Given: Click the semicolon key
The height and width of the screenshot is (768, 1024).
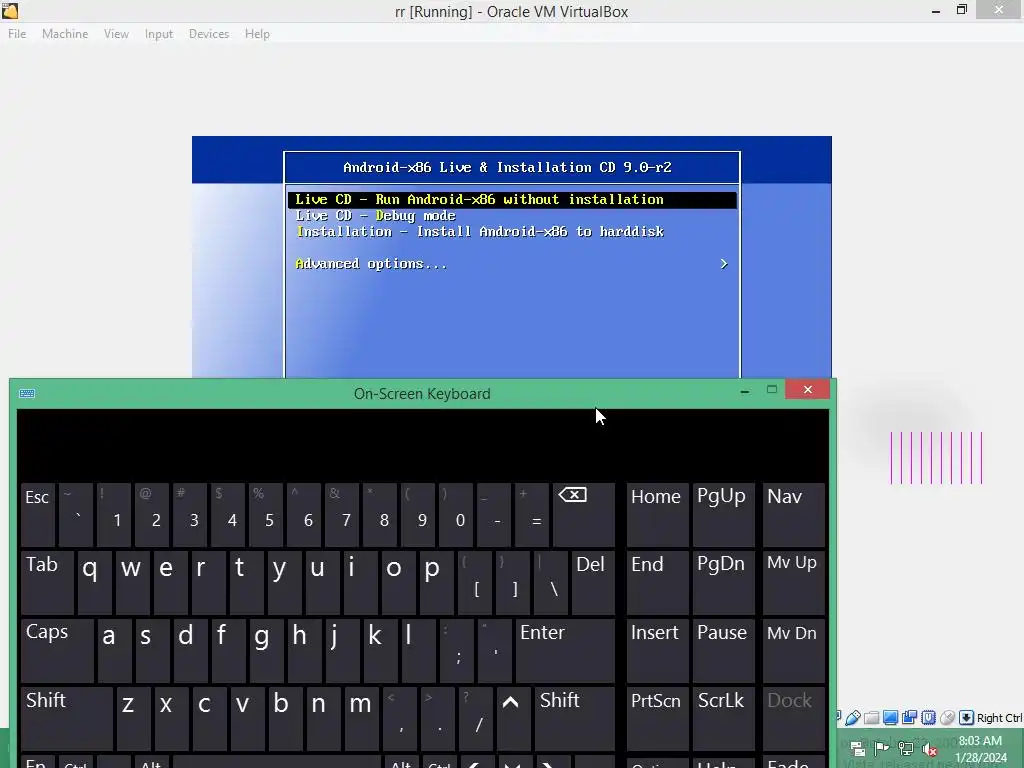Looking at the screenshot, I should coord(456,650).
